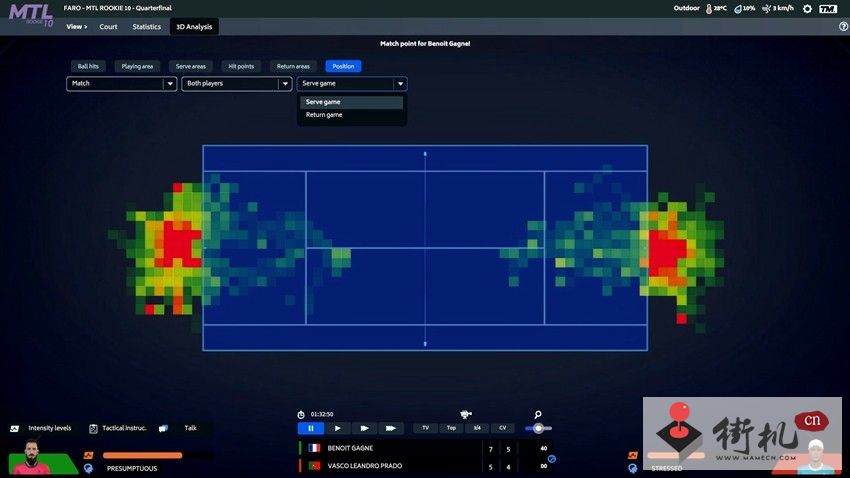Click the mood icon beside STRESSED
Screen dimensions: 850x478
click(632, 468)
